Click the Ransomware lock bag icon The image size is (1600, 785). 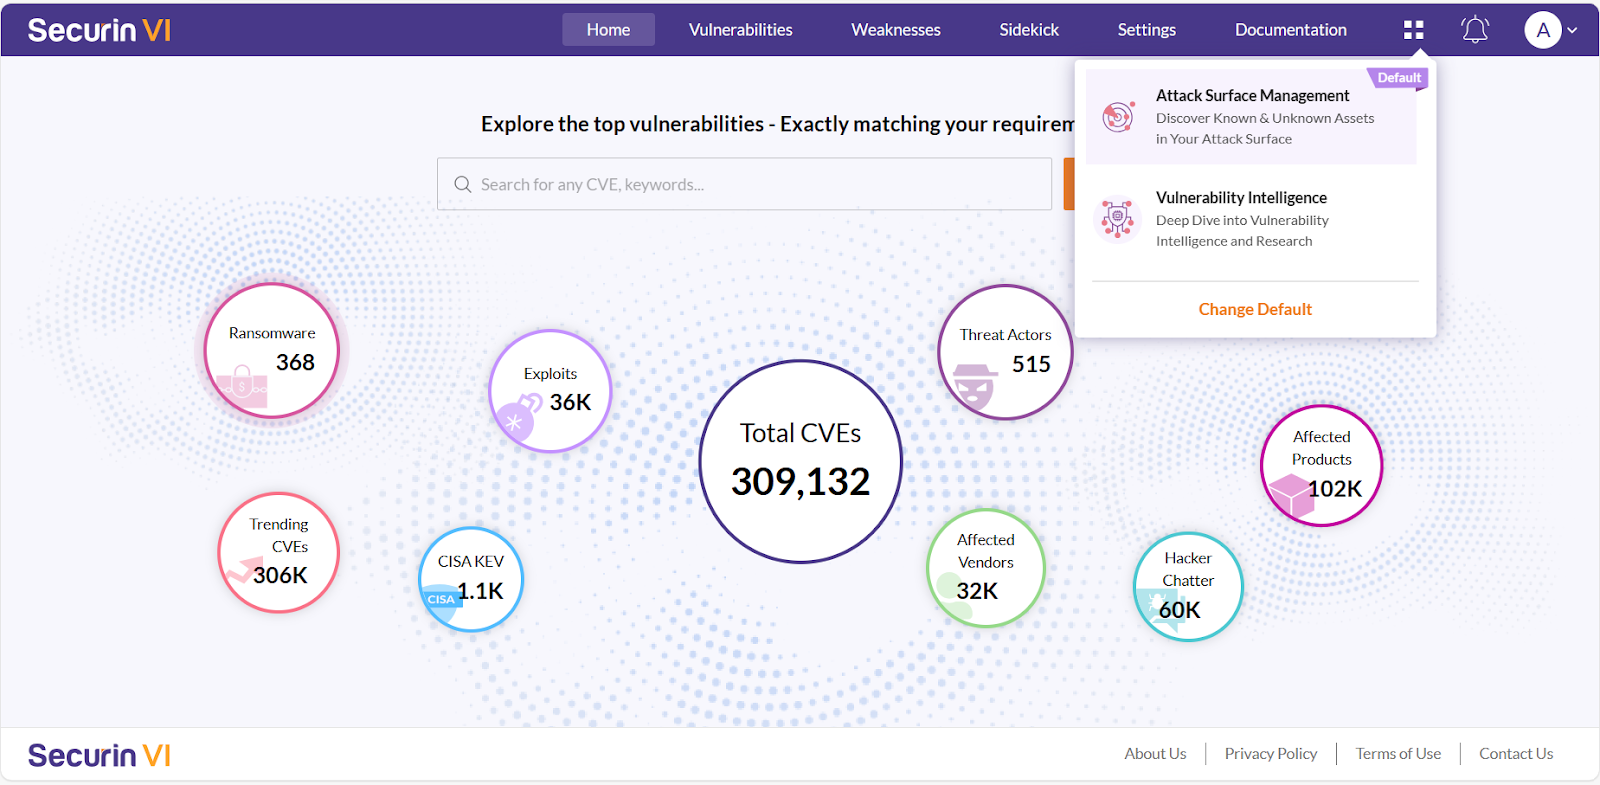tap(242, 386)
